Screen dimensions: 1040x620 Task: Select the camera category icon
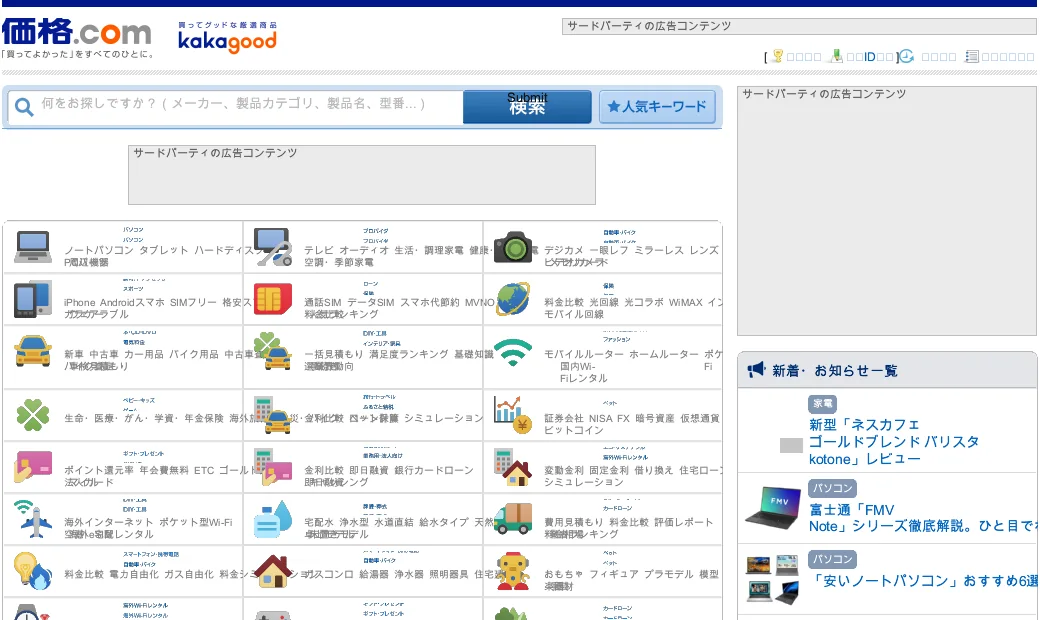(x=513, y=247)
